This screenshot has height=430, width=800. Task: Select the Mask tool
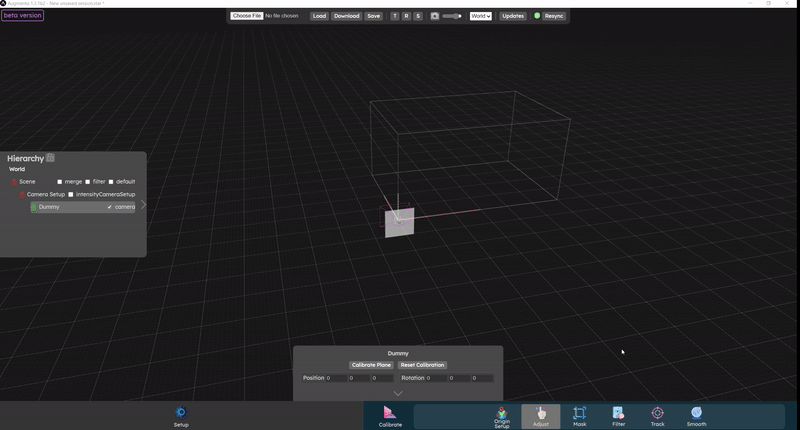[580, 414]
